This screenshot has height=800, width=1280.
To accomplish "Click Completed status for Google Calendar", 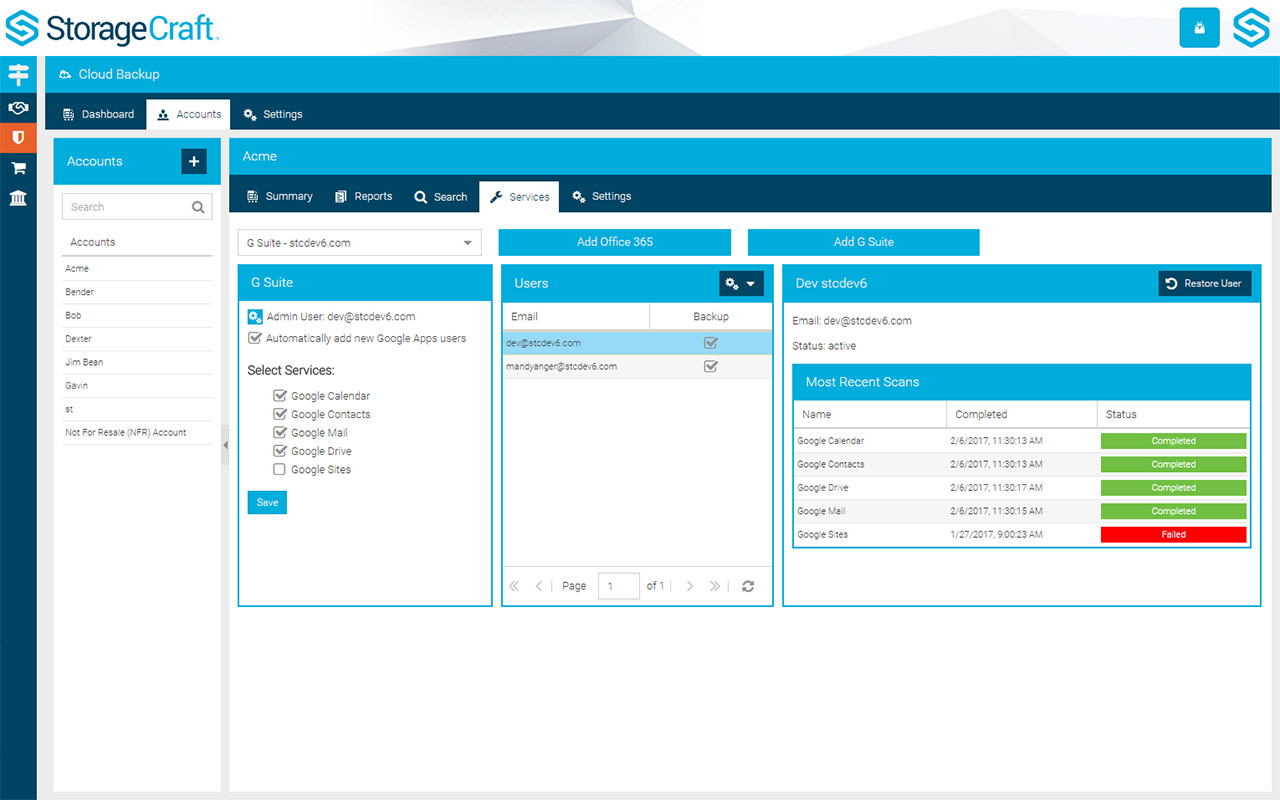I will (1174, 441).
